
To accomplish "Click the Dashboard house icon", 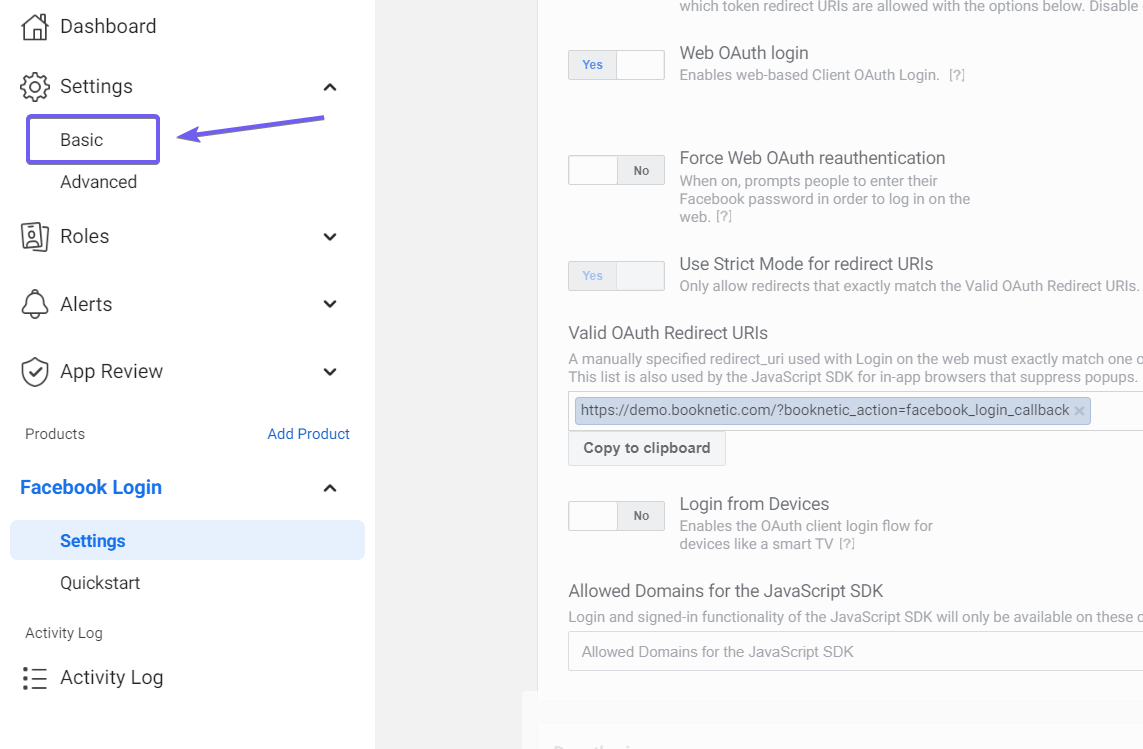I will tap(34, 27).
